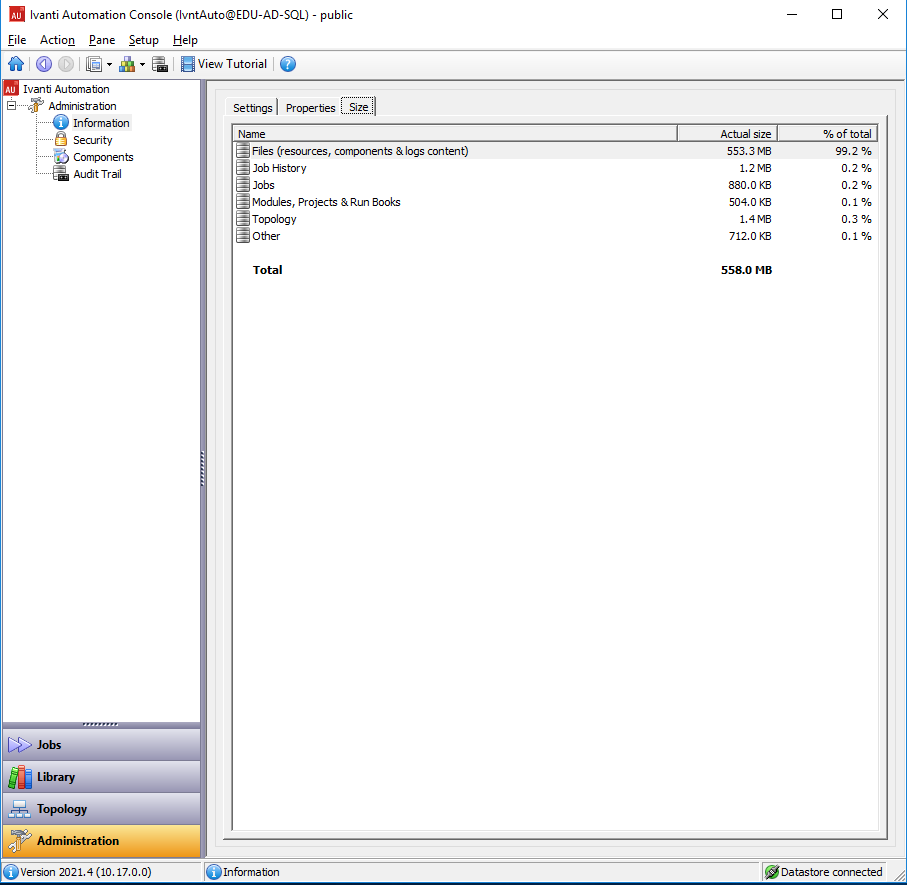This screenshot has height=885, width=907.
Task: Click the 880.0 KB size value
Action: tap(750, 185)
